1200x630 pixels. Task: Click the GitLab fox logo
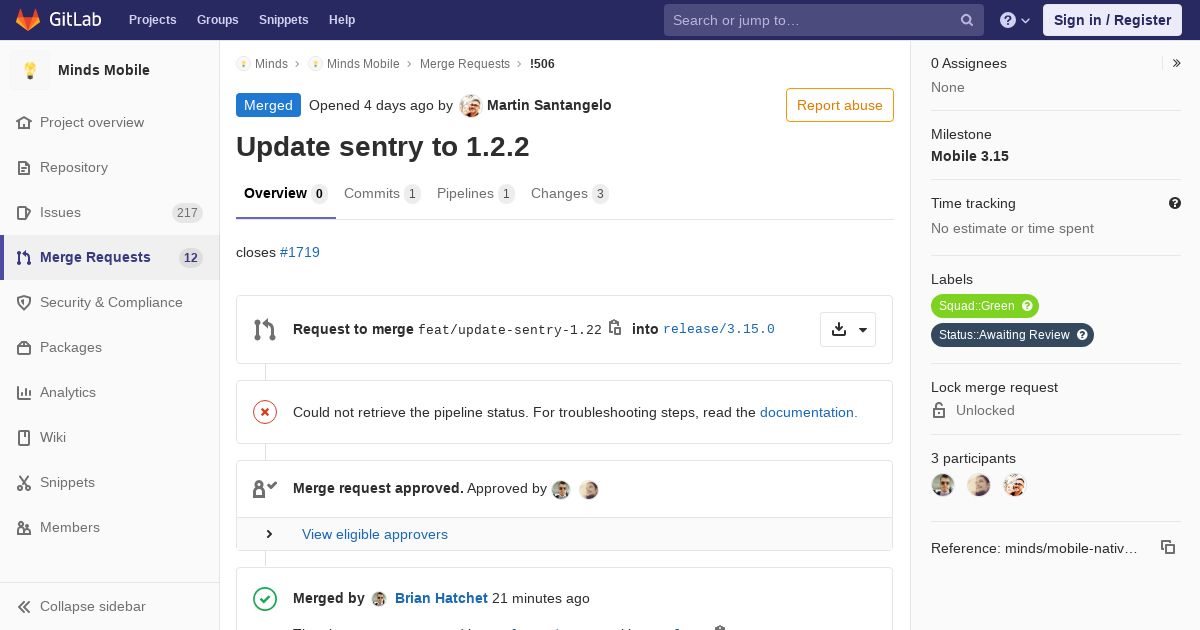pos(28,19)
